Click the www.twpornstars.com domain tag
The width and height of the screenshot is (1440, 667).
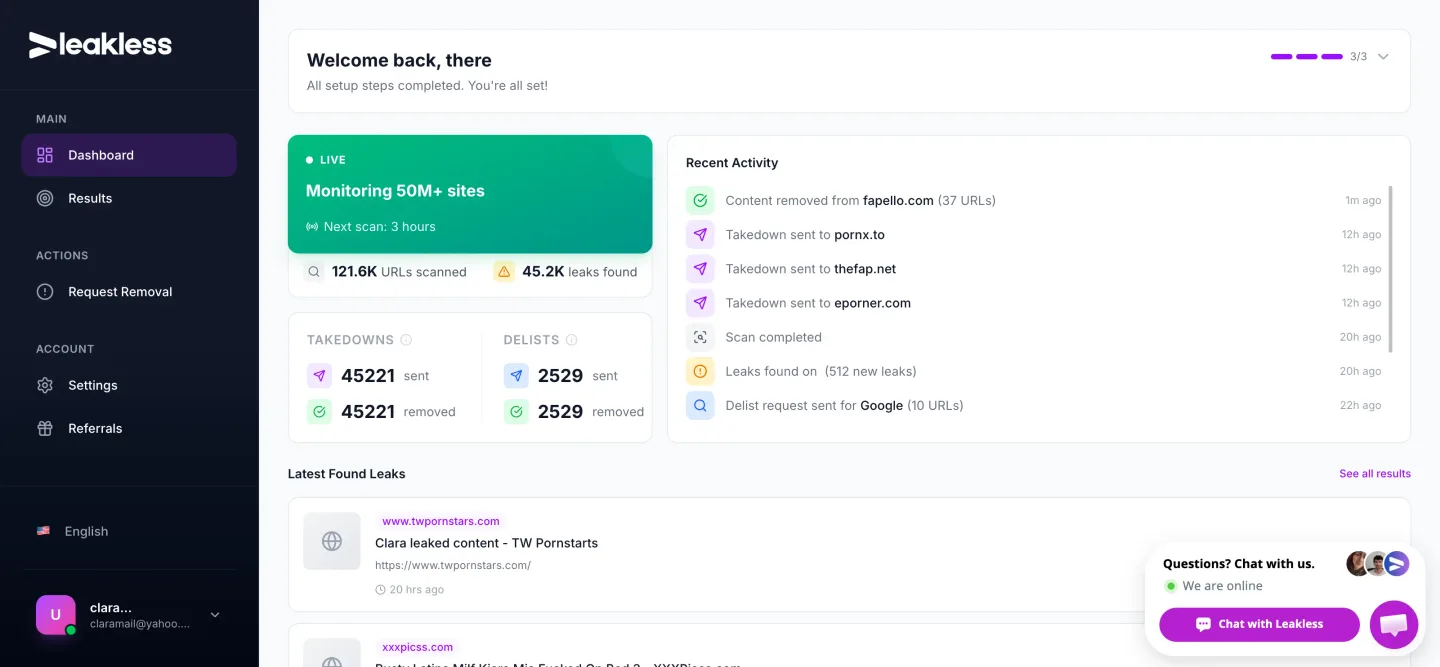tap(440, 521)
